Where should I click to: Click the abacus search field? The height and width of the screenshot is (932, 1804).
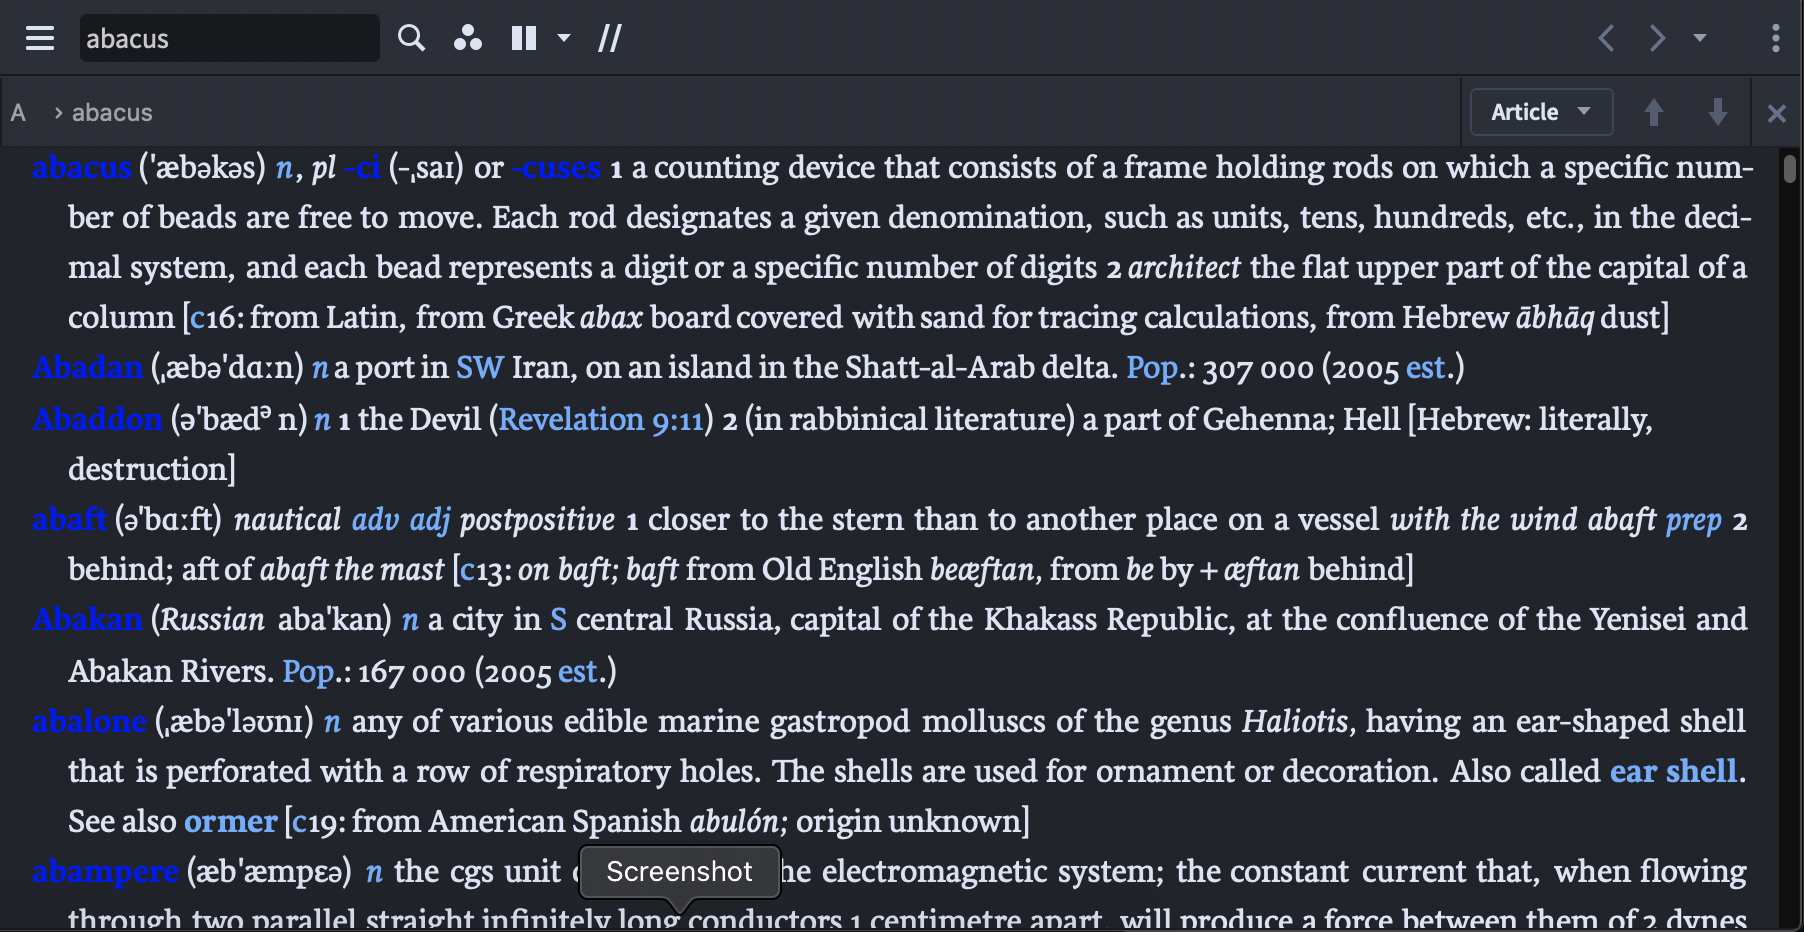[230, 38]
